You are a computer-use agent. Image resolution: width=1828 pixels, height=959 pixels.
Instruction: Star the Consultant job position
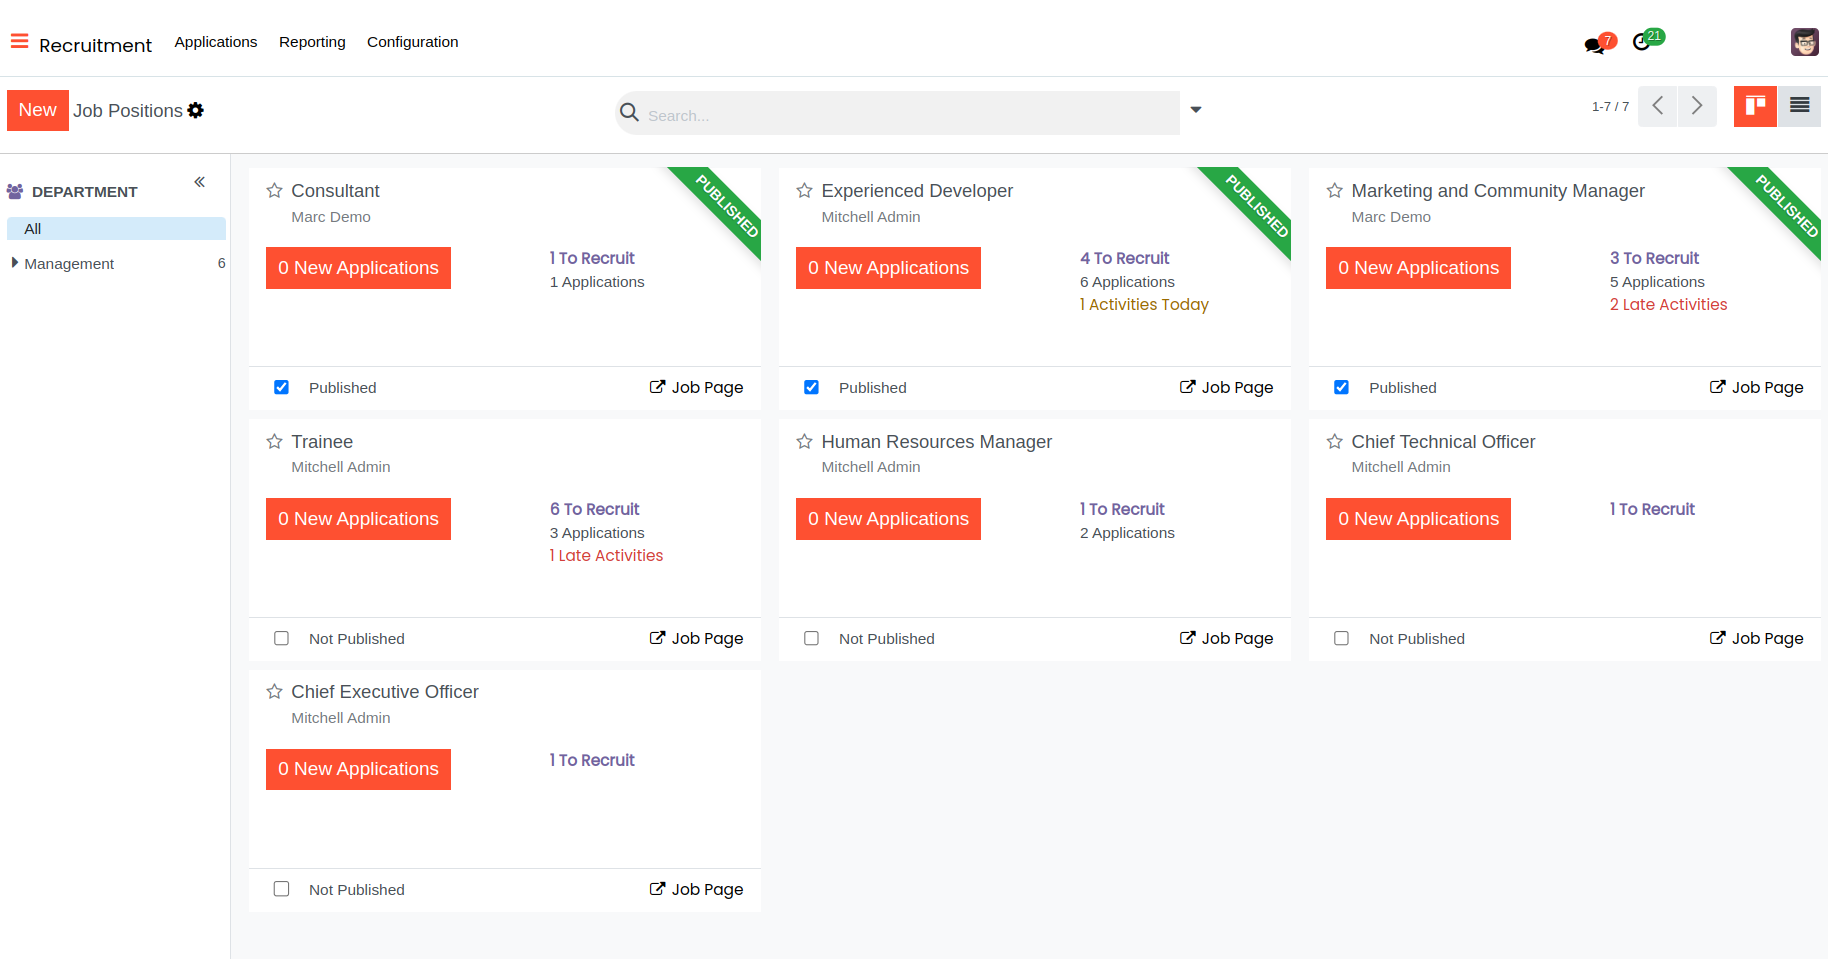[x=275, y=191]
